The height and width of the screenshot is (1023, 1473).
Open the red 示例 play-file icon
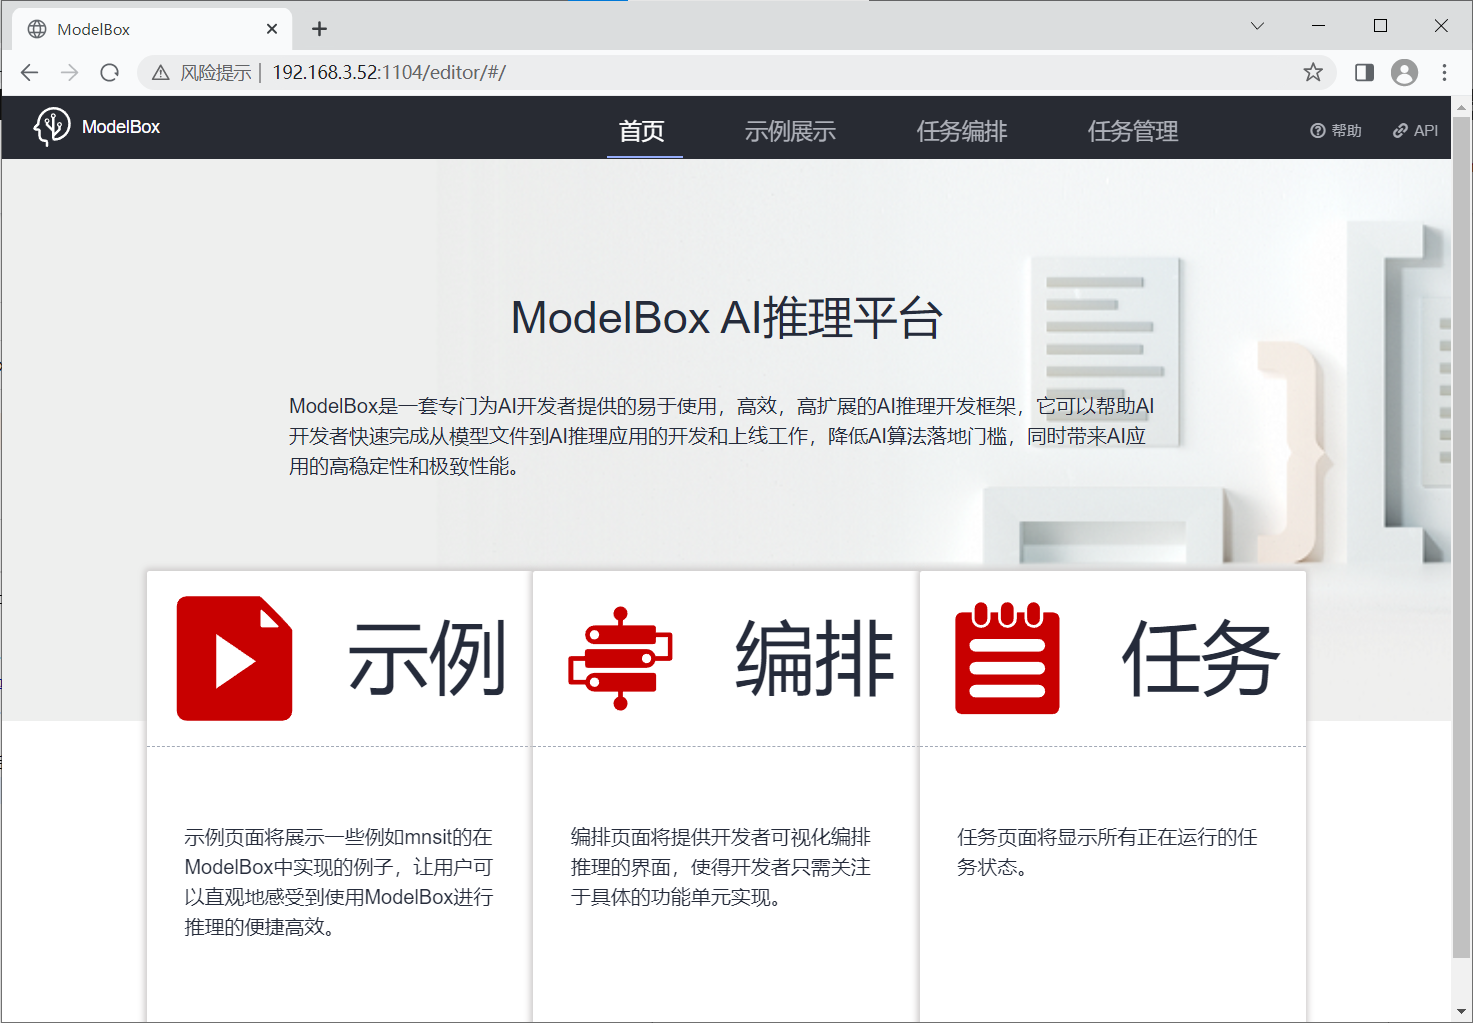[x=234, y=658]
